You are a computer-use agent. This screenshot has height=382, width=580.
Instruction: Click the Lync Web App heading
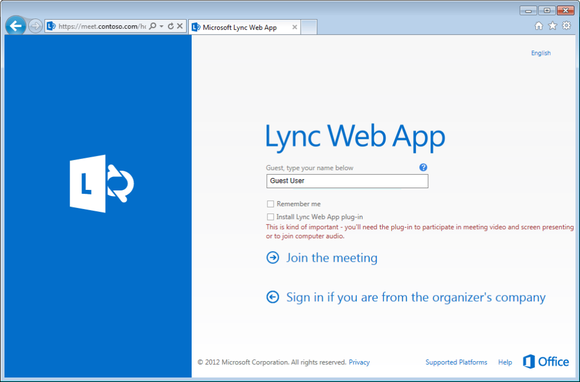[x=355, y=137]
